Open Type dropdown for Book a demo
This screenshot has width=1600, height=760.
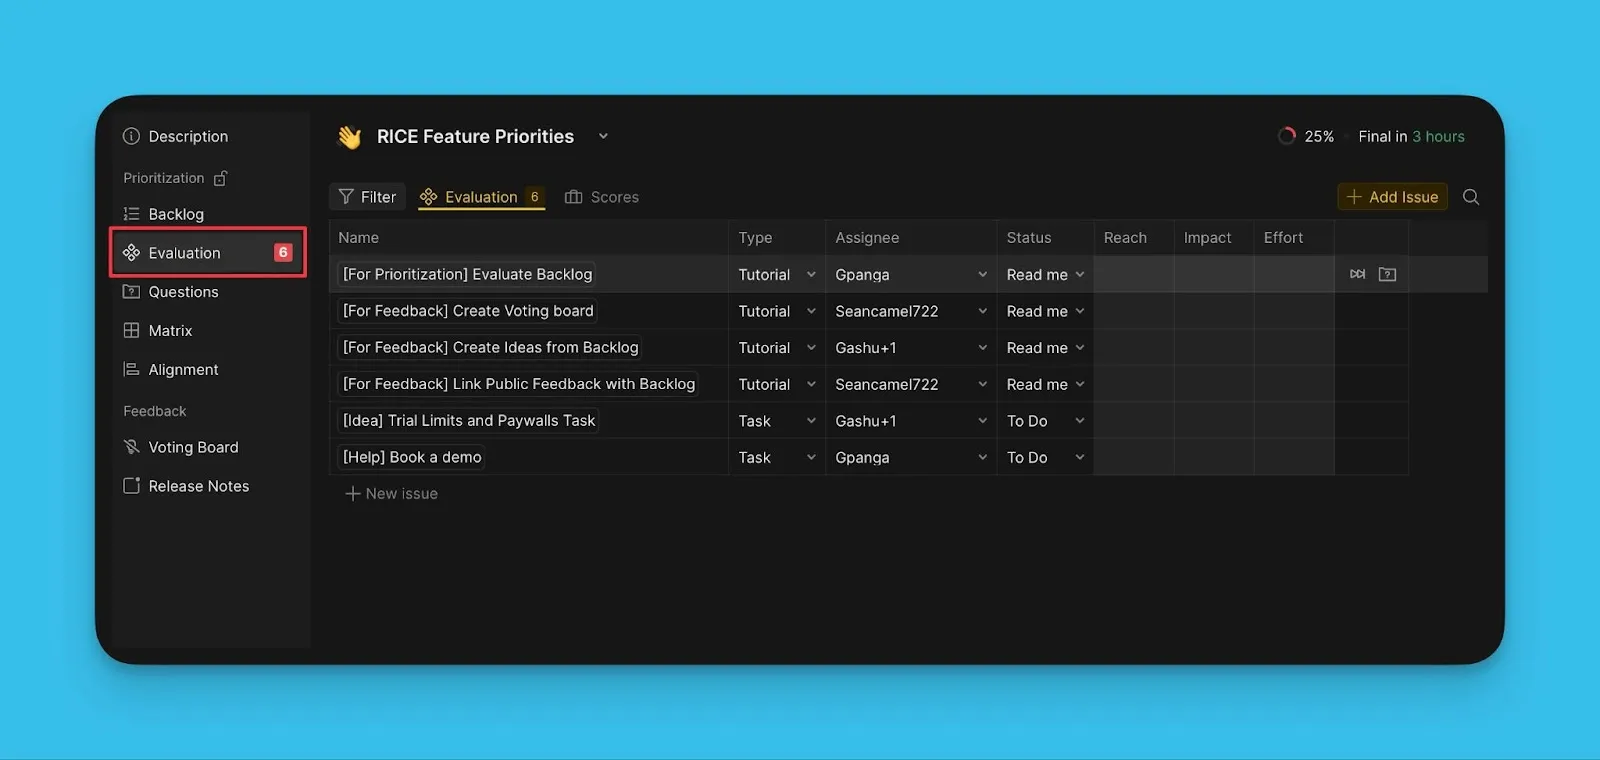pos(811,457)
